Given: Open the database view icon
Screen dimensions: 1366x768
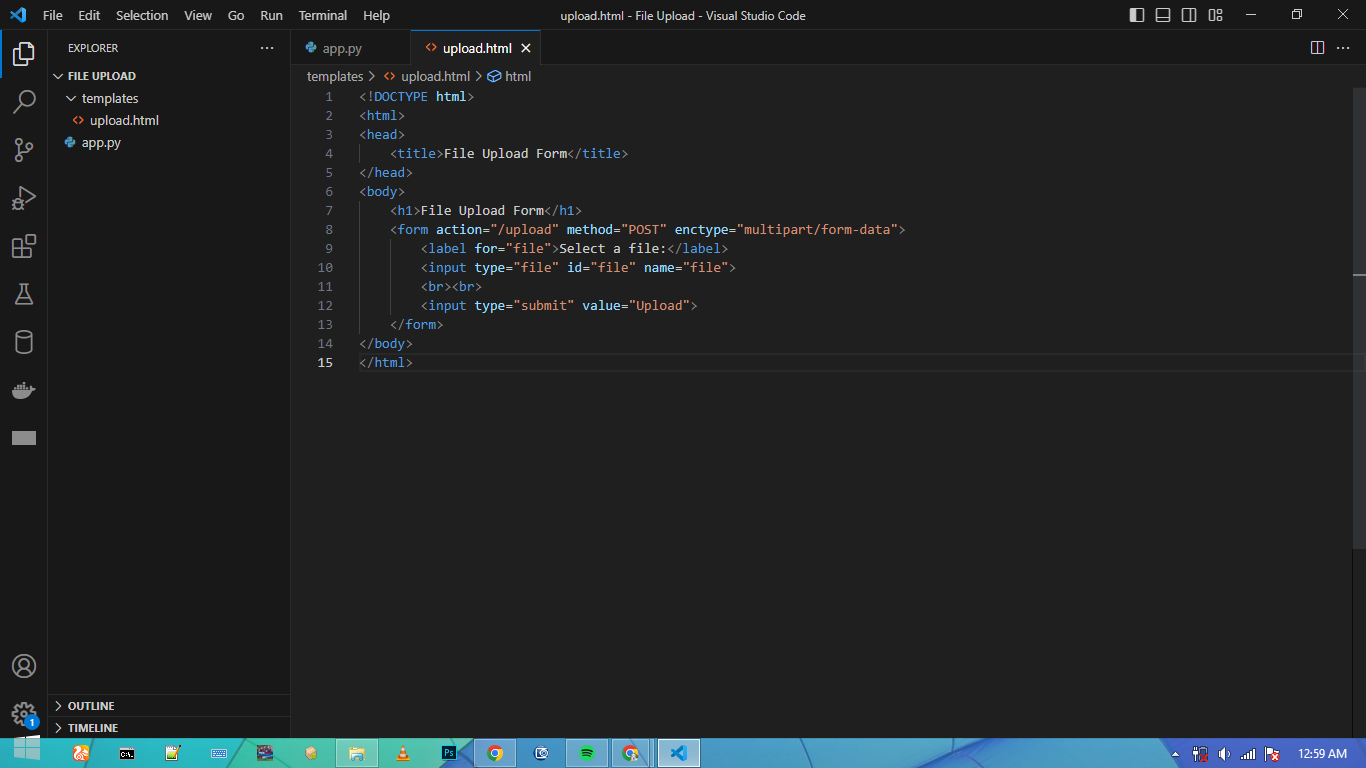Looking at the screenshot, I should 24,342.
